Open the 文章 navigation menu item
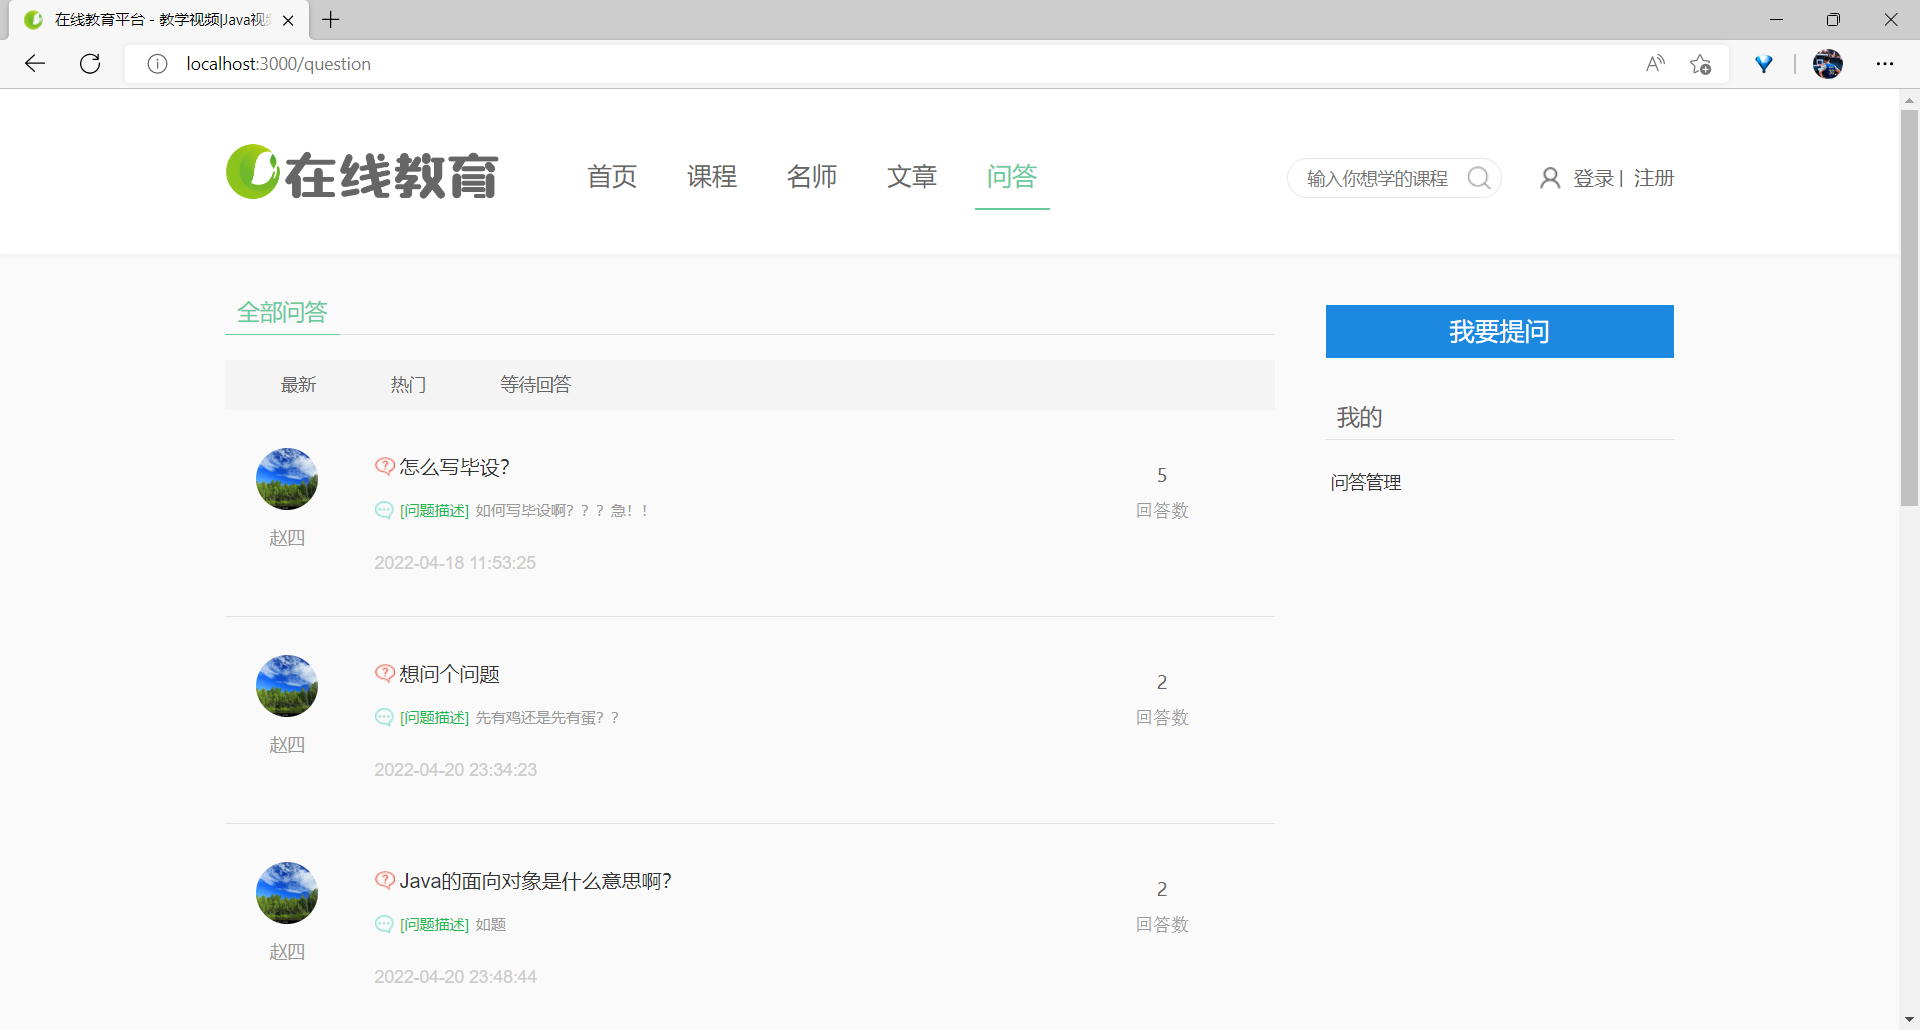1920x1030 pixels. [x=911, y=177]
